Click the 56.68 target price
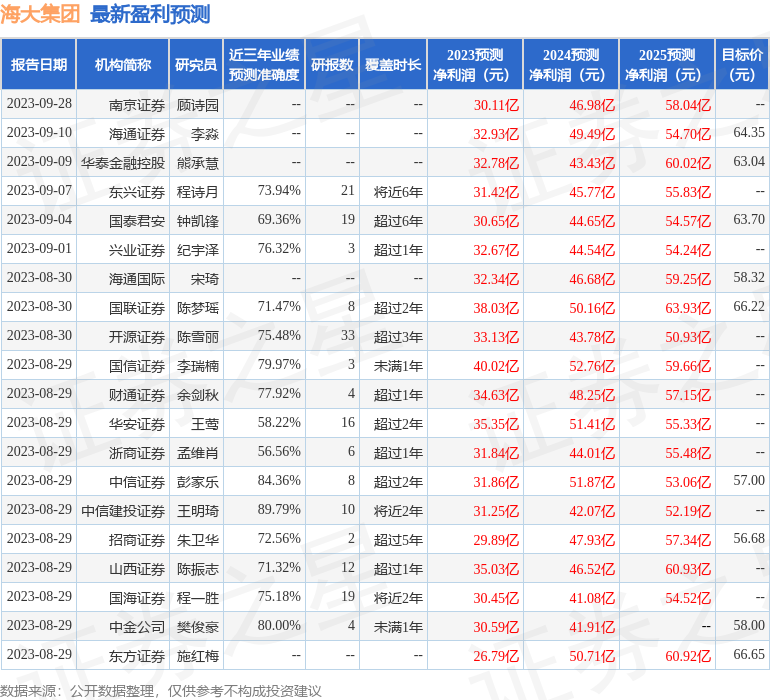 [x=749, y=538]
